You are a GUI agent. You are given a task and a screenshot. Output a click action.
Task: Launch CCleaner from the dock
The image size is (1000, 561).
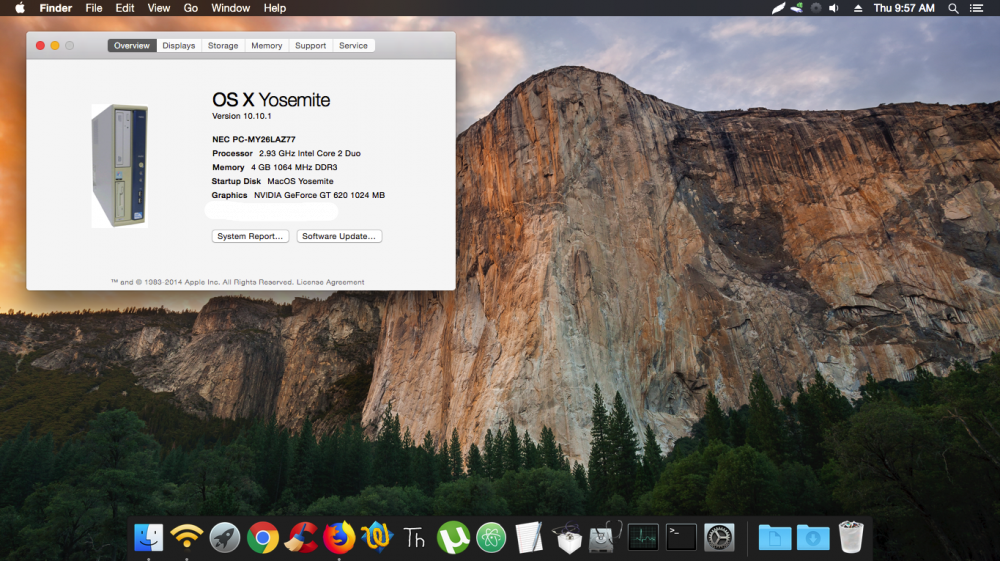tap(301, 537)
